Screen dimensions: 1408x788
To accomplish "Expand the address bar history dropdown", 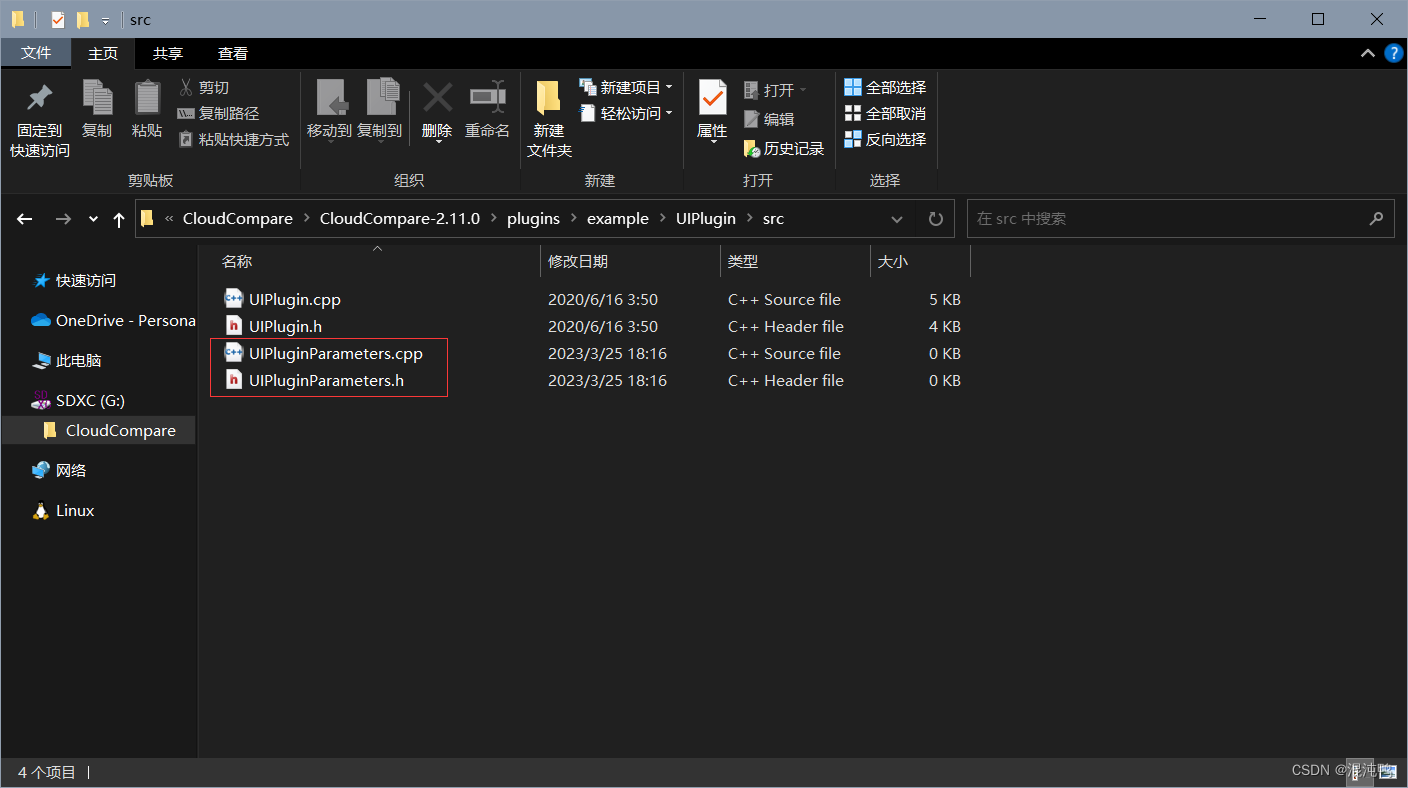I will [897, 219].
